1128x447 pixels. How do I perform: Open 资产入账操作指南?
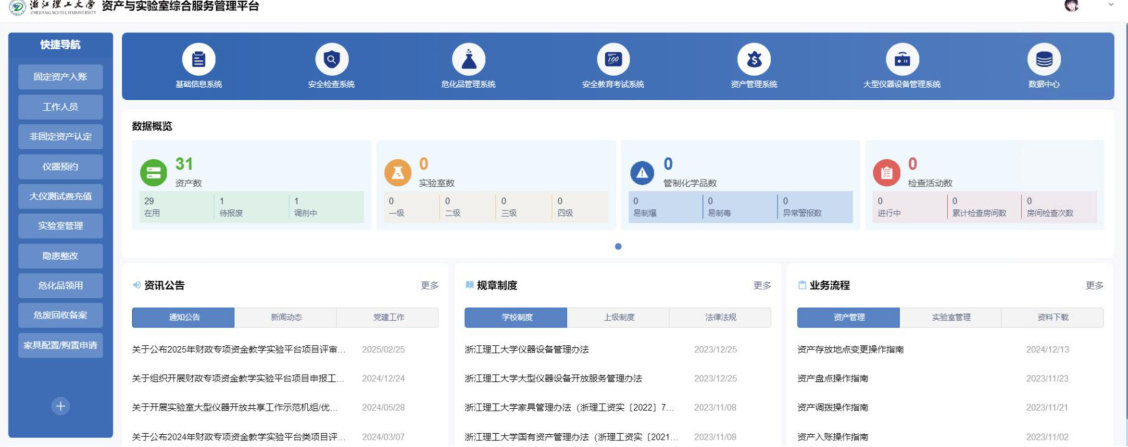click(x=832, y=437)
